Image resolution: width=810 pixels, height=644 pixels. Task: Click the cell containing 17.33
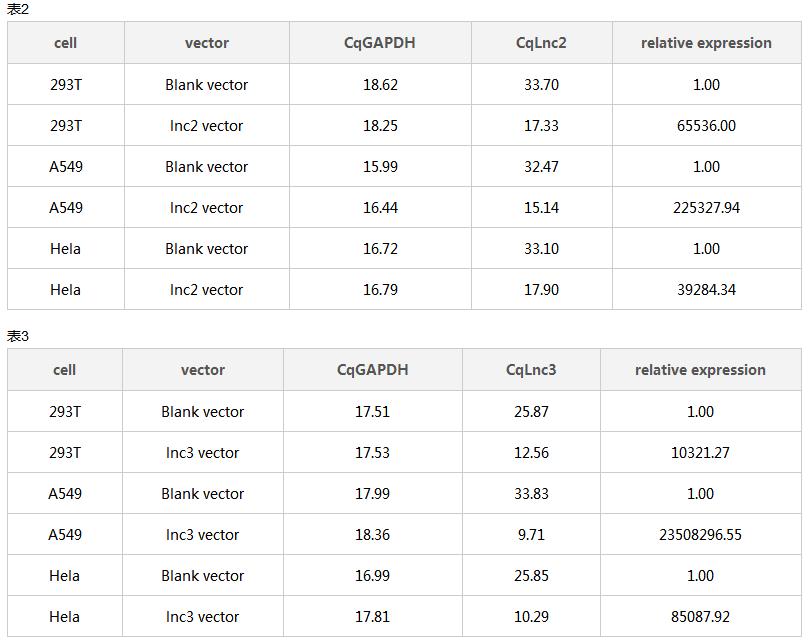point(541,126)
